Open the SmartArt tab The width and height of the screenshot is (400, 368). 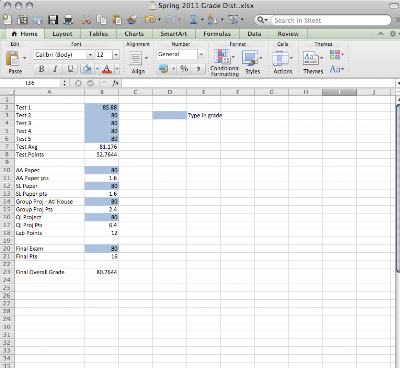point(173,34)
